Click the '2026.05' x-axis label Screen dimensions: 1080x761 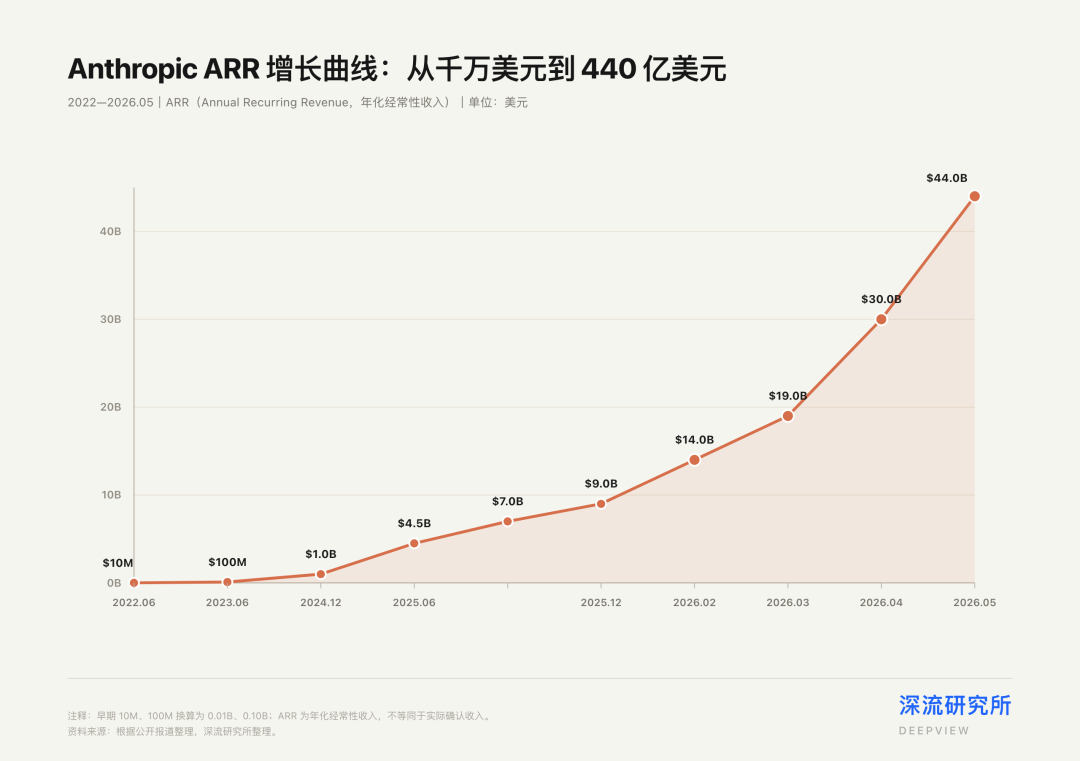click(974, 603)
